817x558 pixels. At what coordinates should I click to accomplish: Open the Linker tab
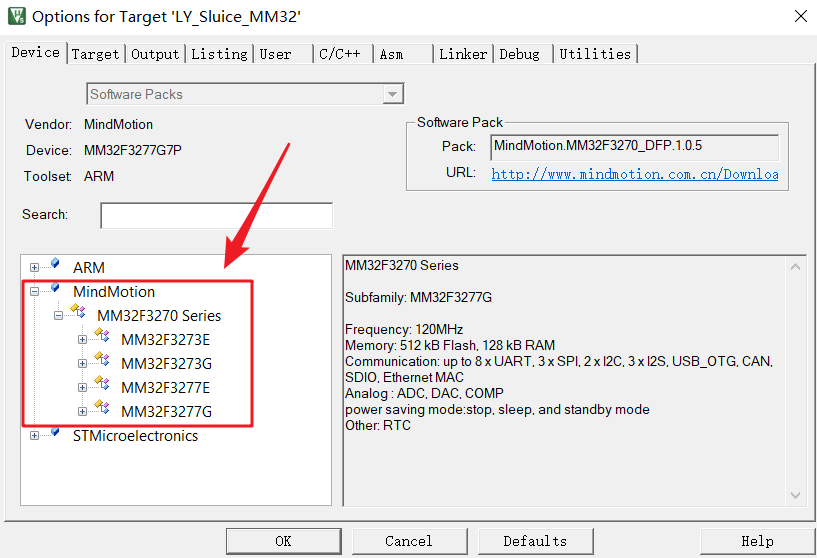(x=463, y=54)
